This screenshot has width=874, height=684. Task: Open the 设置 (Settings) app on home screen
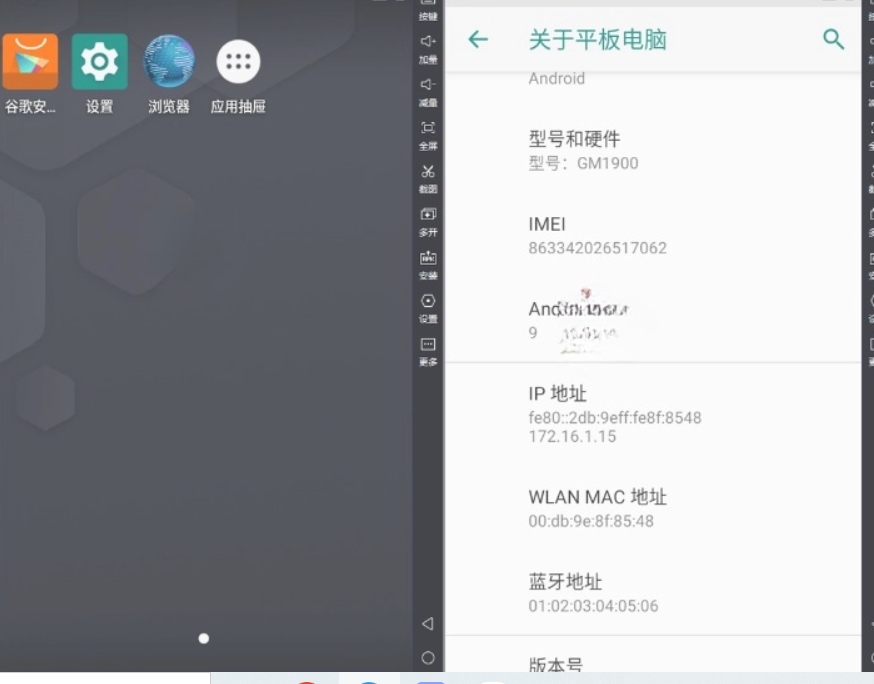[99, 63]
